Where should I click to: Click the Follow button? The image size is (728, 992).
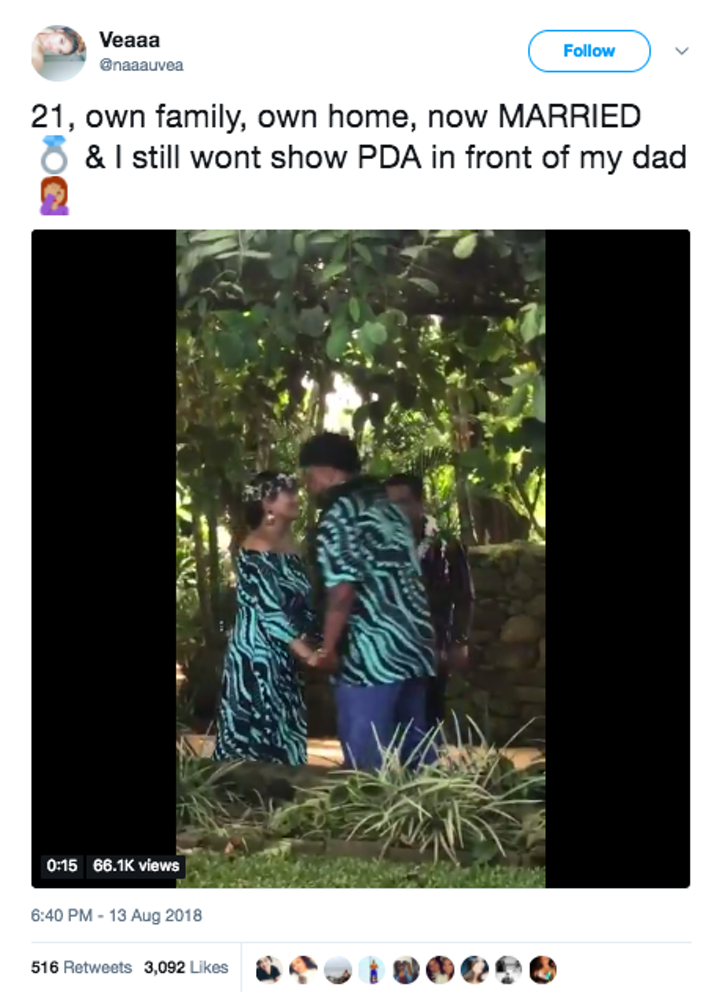(x=589, y=51)
